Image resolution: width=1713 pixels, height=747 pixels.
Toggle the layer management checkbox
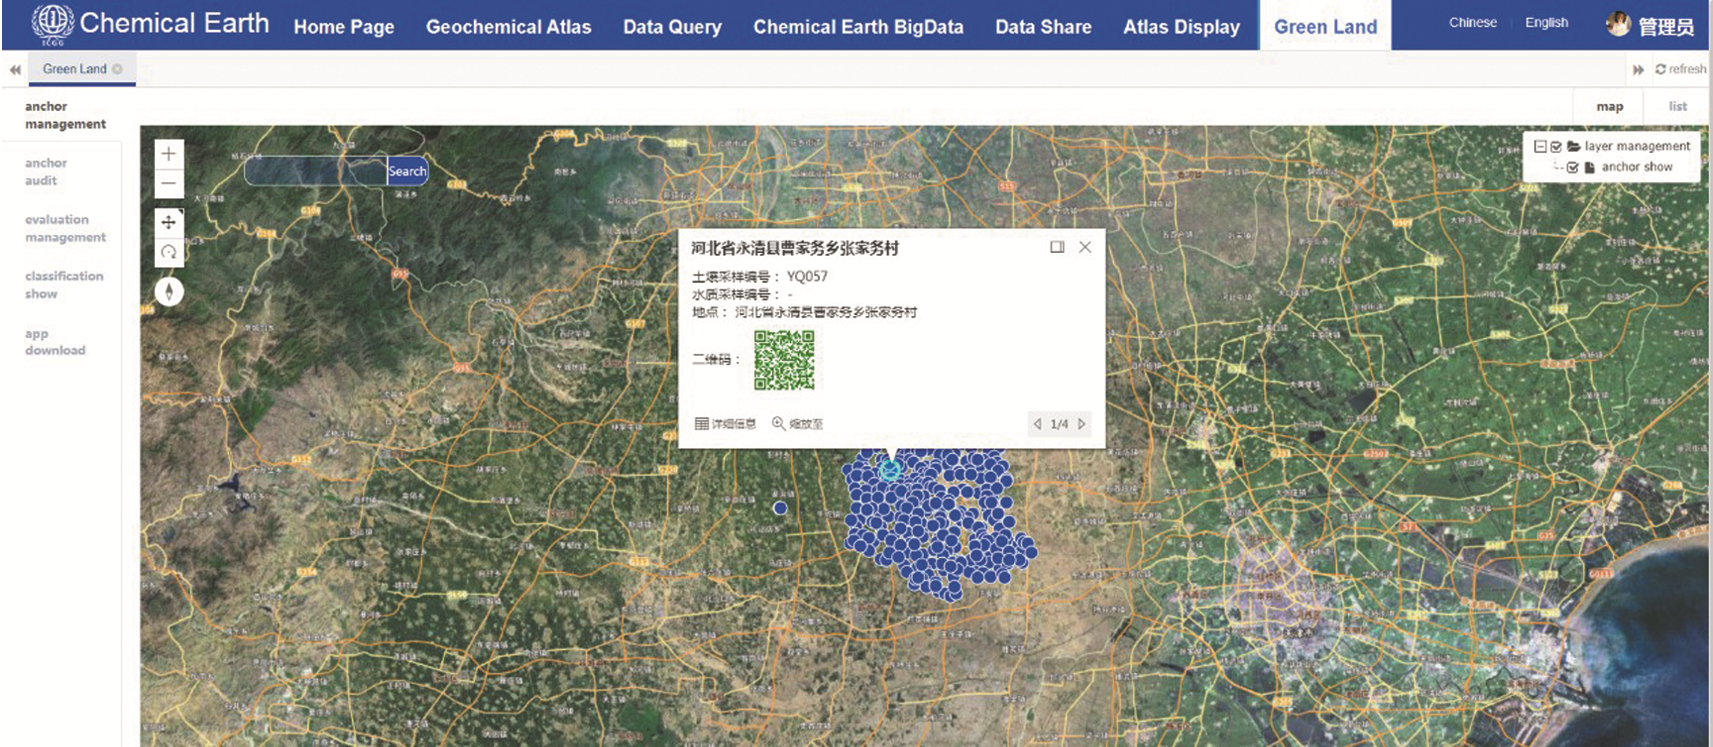[1556, 146]
